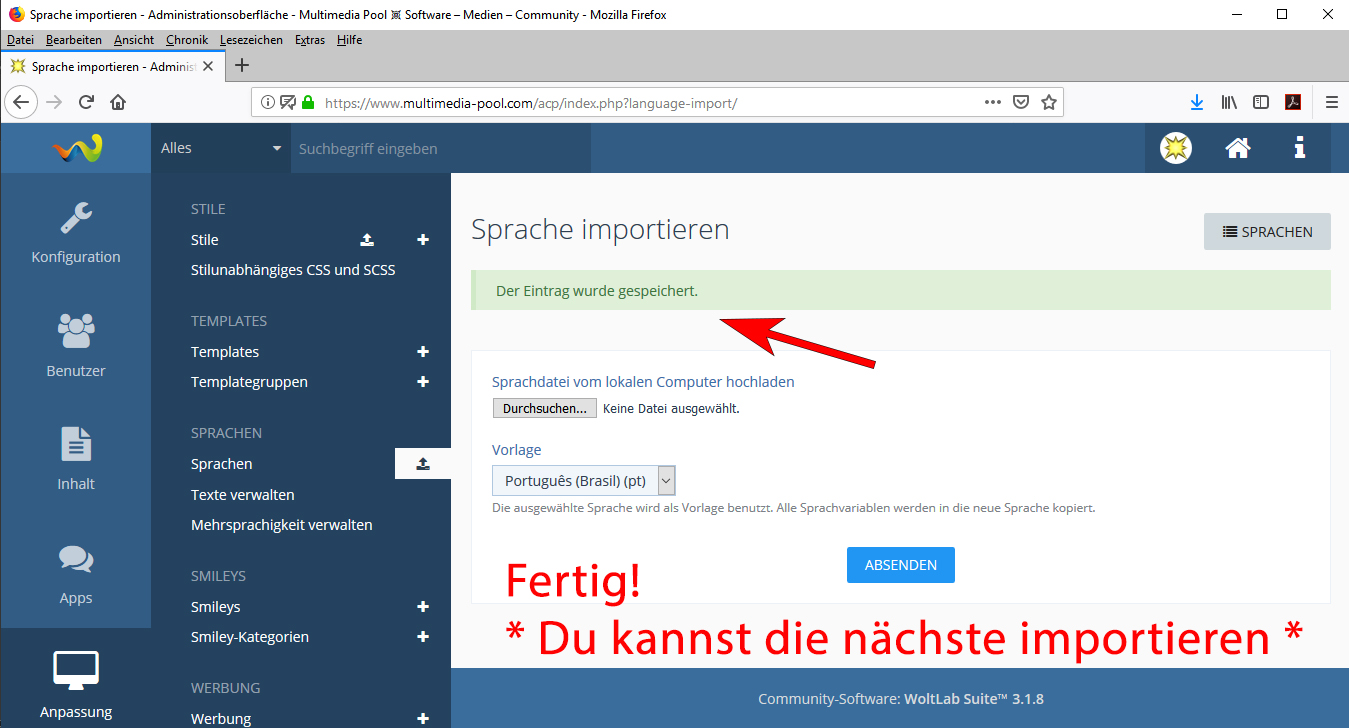Open the Lesezeichen menu

coord(251,40)
